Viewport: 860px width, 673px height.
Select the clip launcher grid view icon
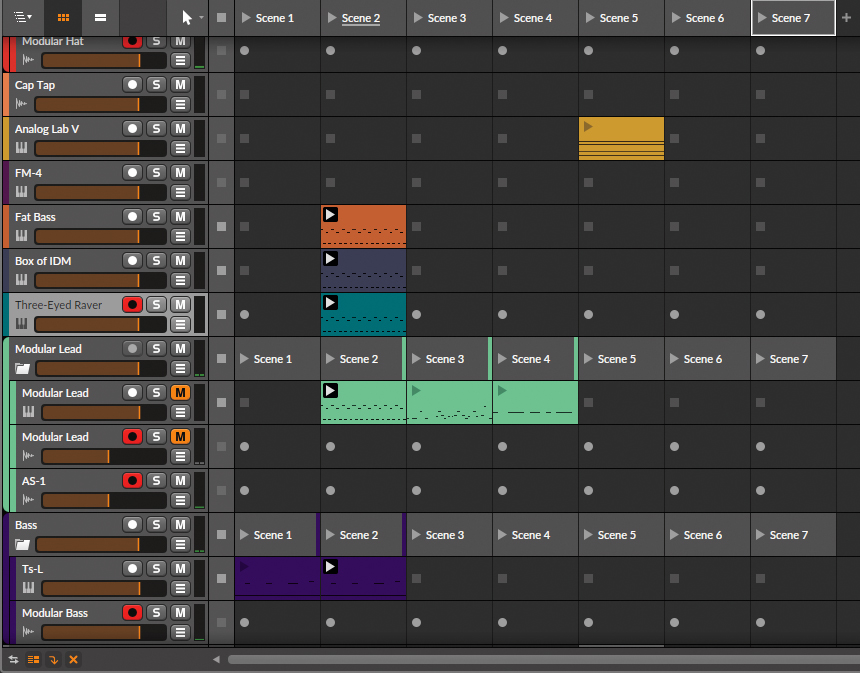pyautogui.click(x=62, y=17)
